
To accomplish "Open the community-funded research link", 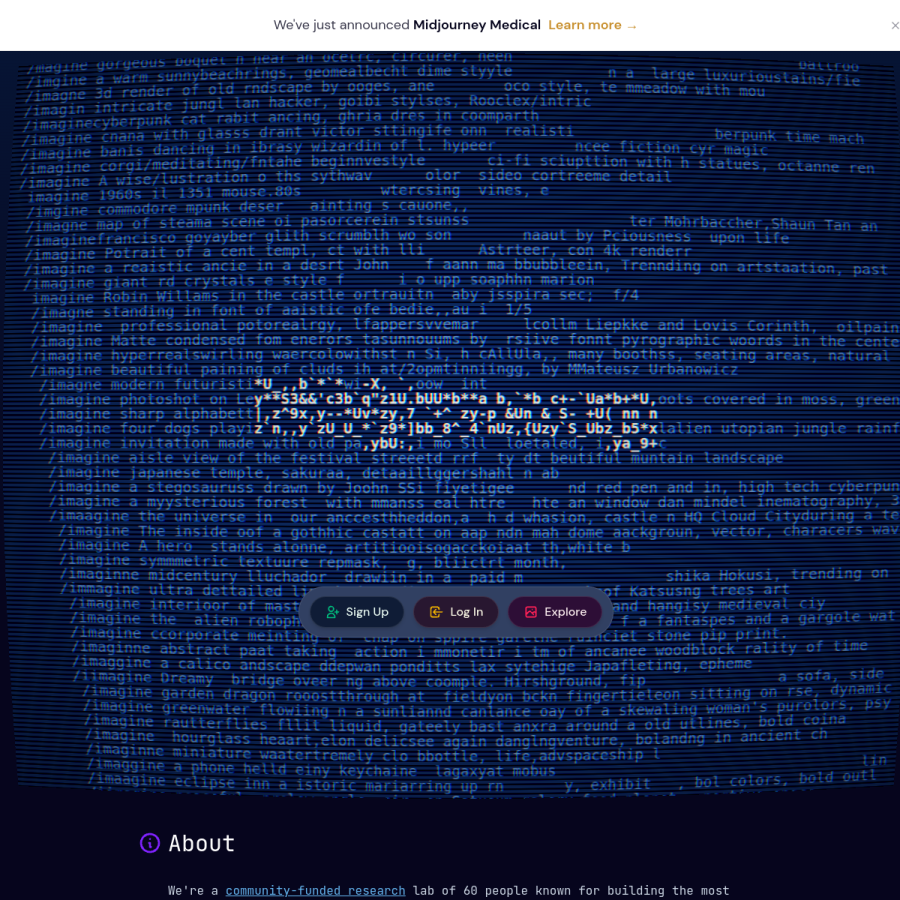I will (x=315, y=890).
